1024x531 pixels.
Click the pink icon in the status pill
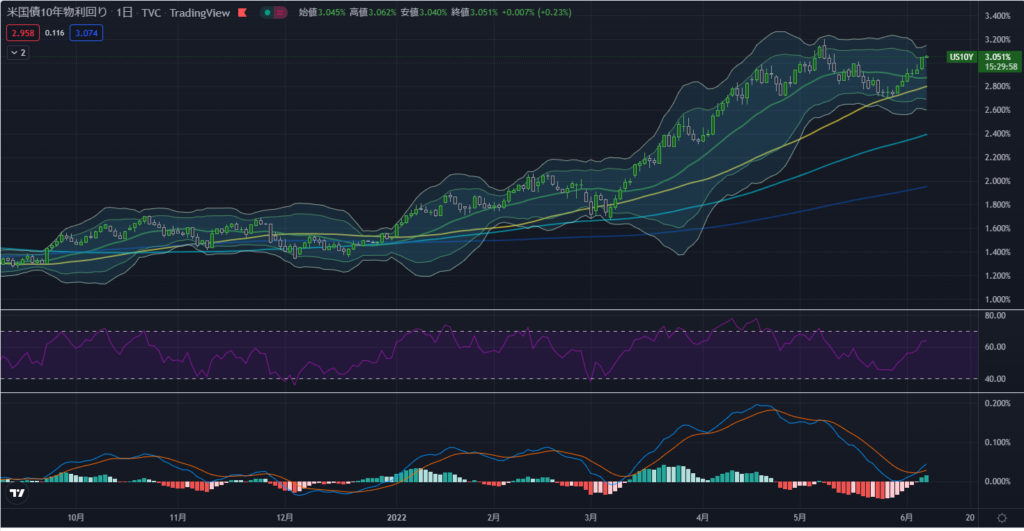(x=281, y=13)
